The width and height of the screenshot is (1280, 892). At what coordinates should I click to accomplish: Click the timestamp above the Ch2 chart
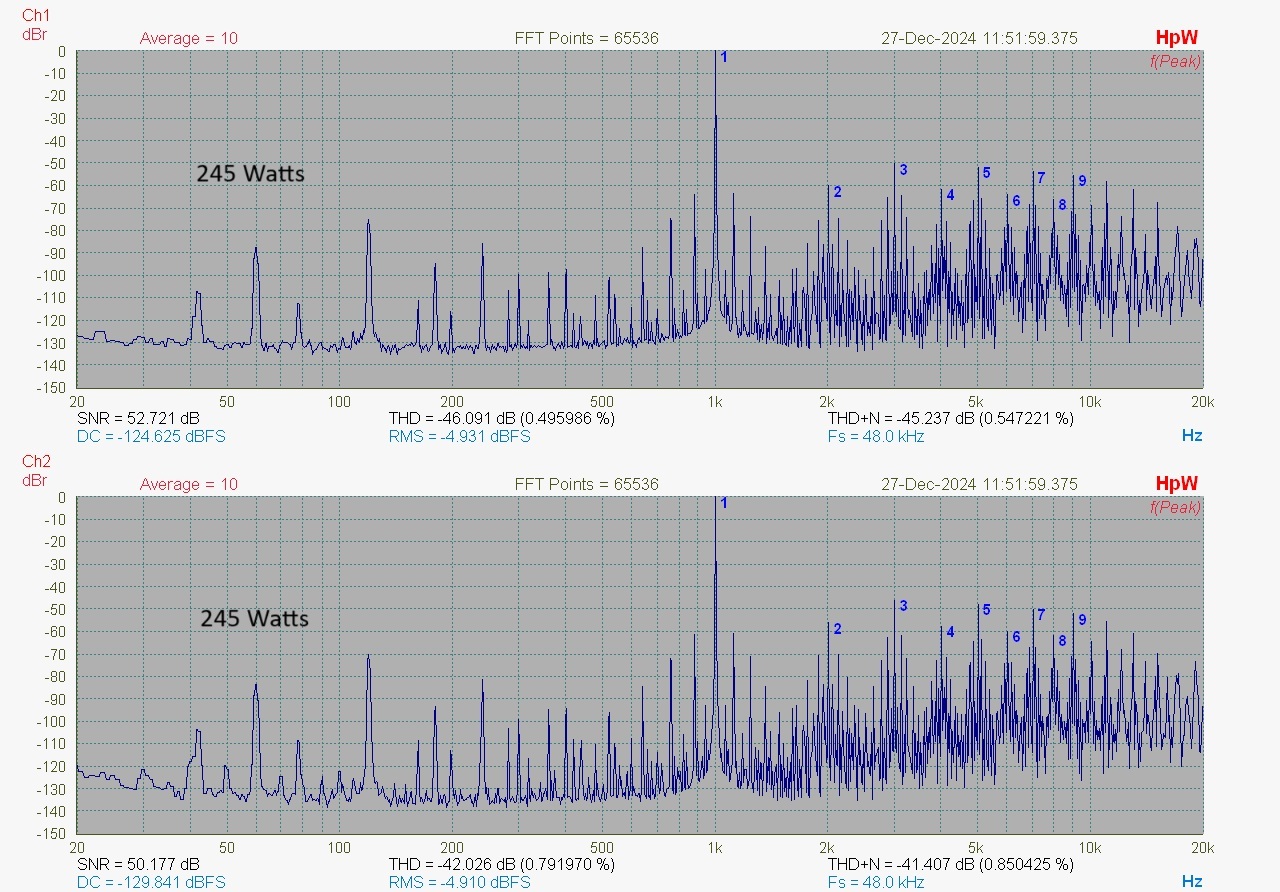click(x=979, y=484)
